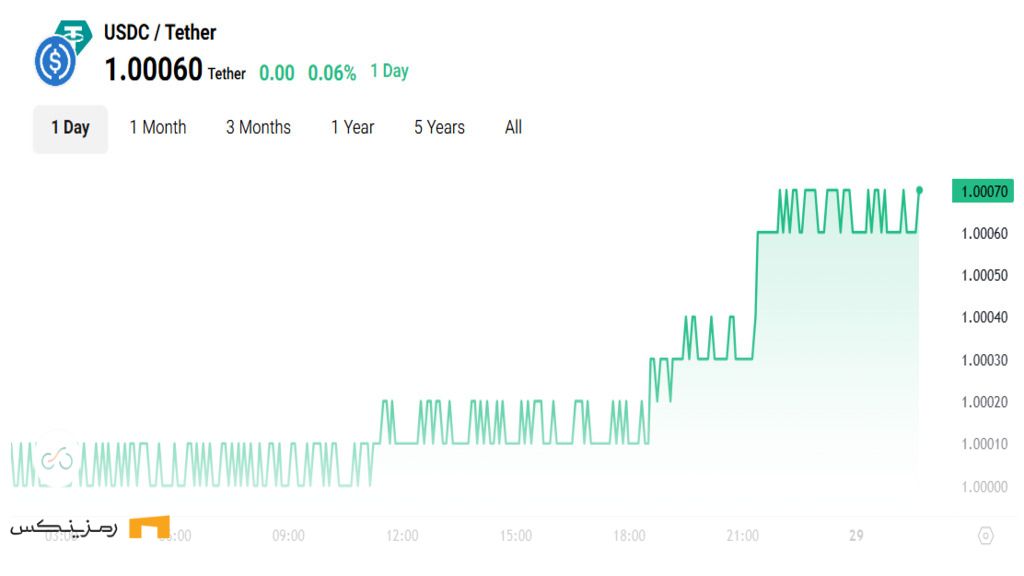The image size is (1024, 576).
Task: Click the orange Ramzinex logo mark
Action: coord(150,527)
